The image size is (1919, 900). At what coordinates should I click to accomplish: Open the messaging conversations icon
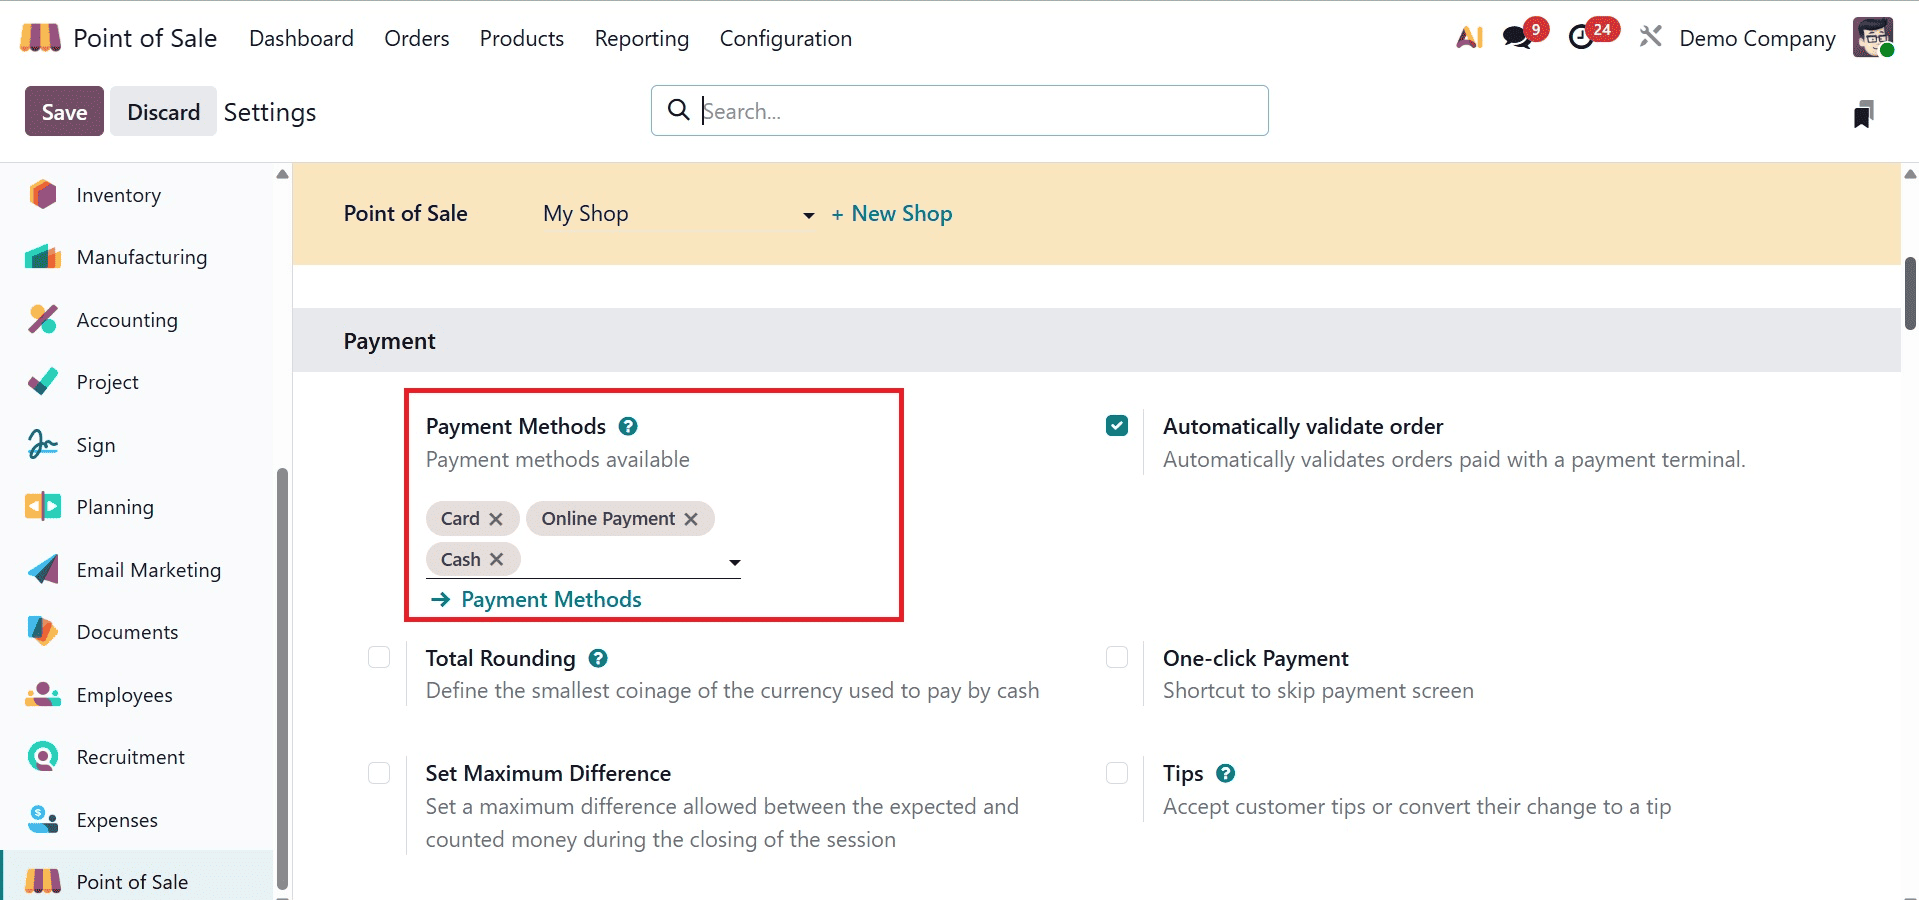pos(1517,33)
